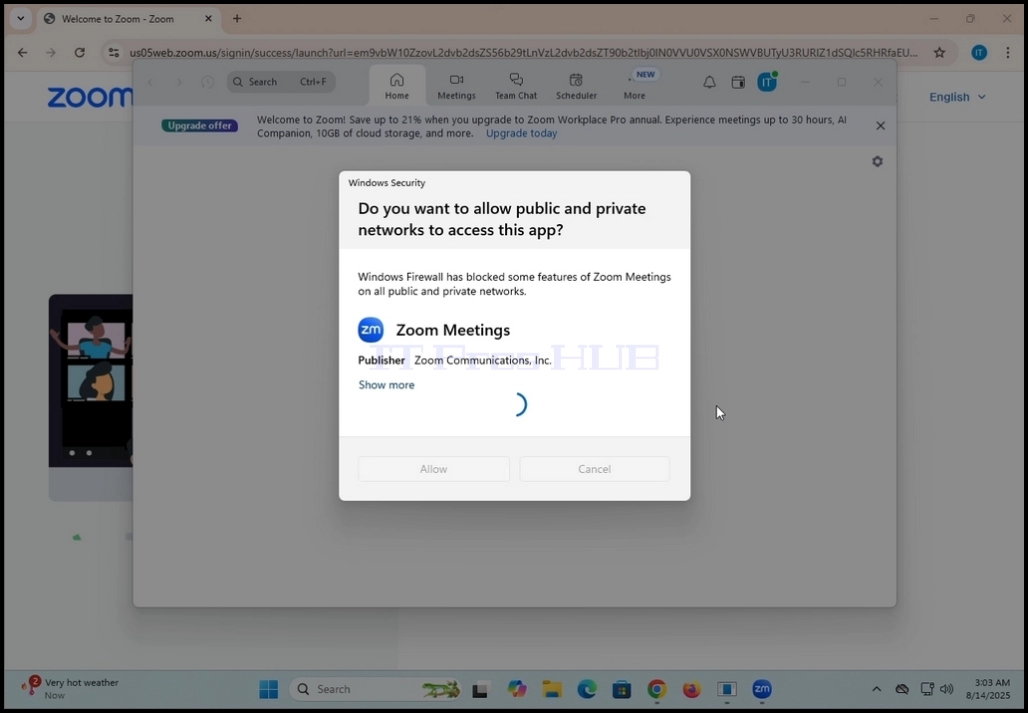Expand Show more in security dialog
This screenshot has height=713, width=1028.
click(386, 385)
